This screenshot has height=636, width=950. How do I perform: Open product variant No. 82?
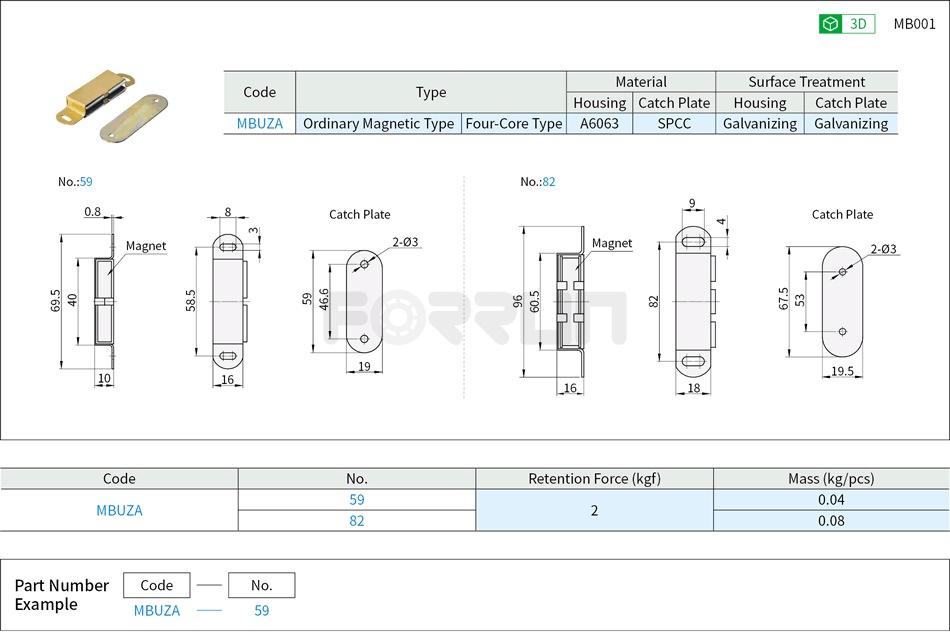(x=356, y=520)
